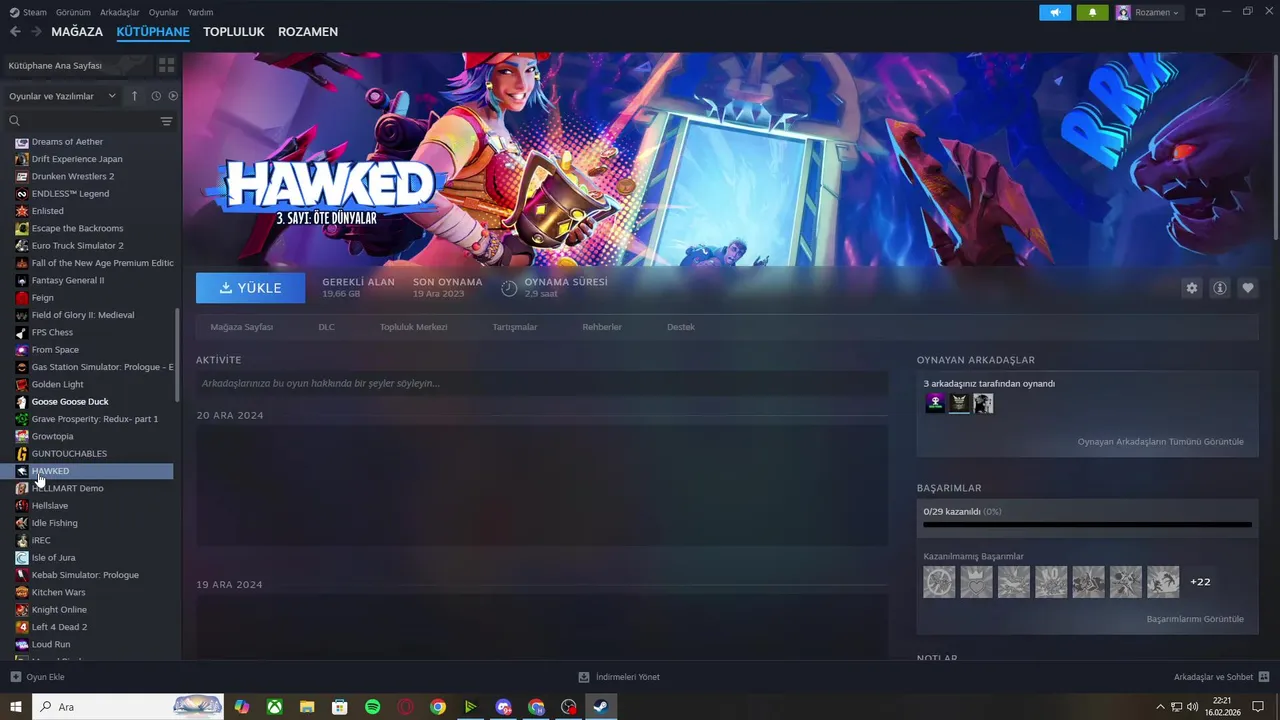Add HAWKED to favorites with heart

coord(1248,288)
